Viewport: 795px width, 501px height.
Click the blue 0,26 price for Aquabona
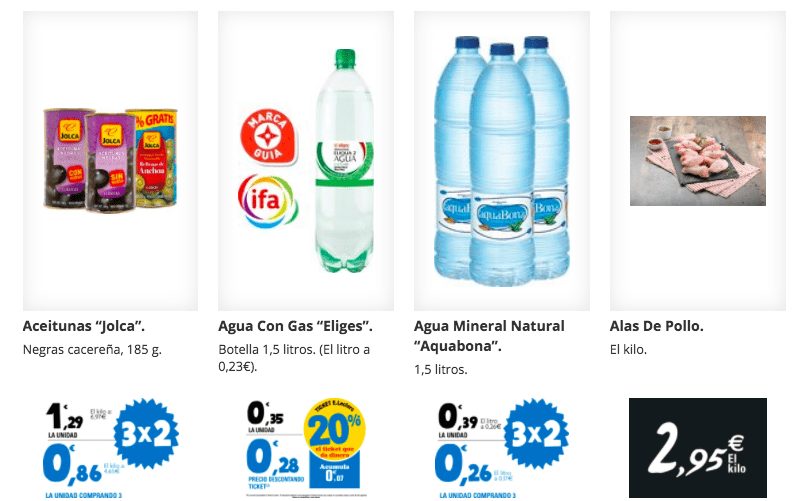463,464
